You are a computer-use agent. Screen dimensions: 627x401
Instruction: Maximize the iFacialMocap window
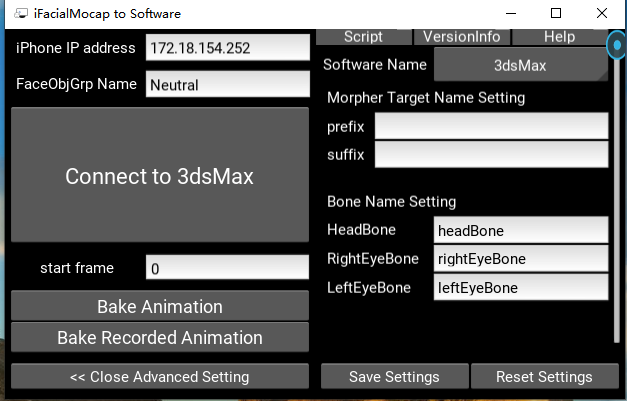point(556,14)
